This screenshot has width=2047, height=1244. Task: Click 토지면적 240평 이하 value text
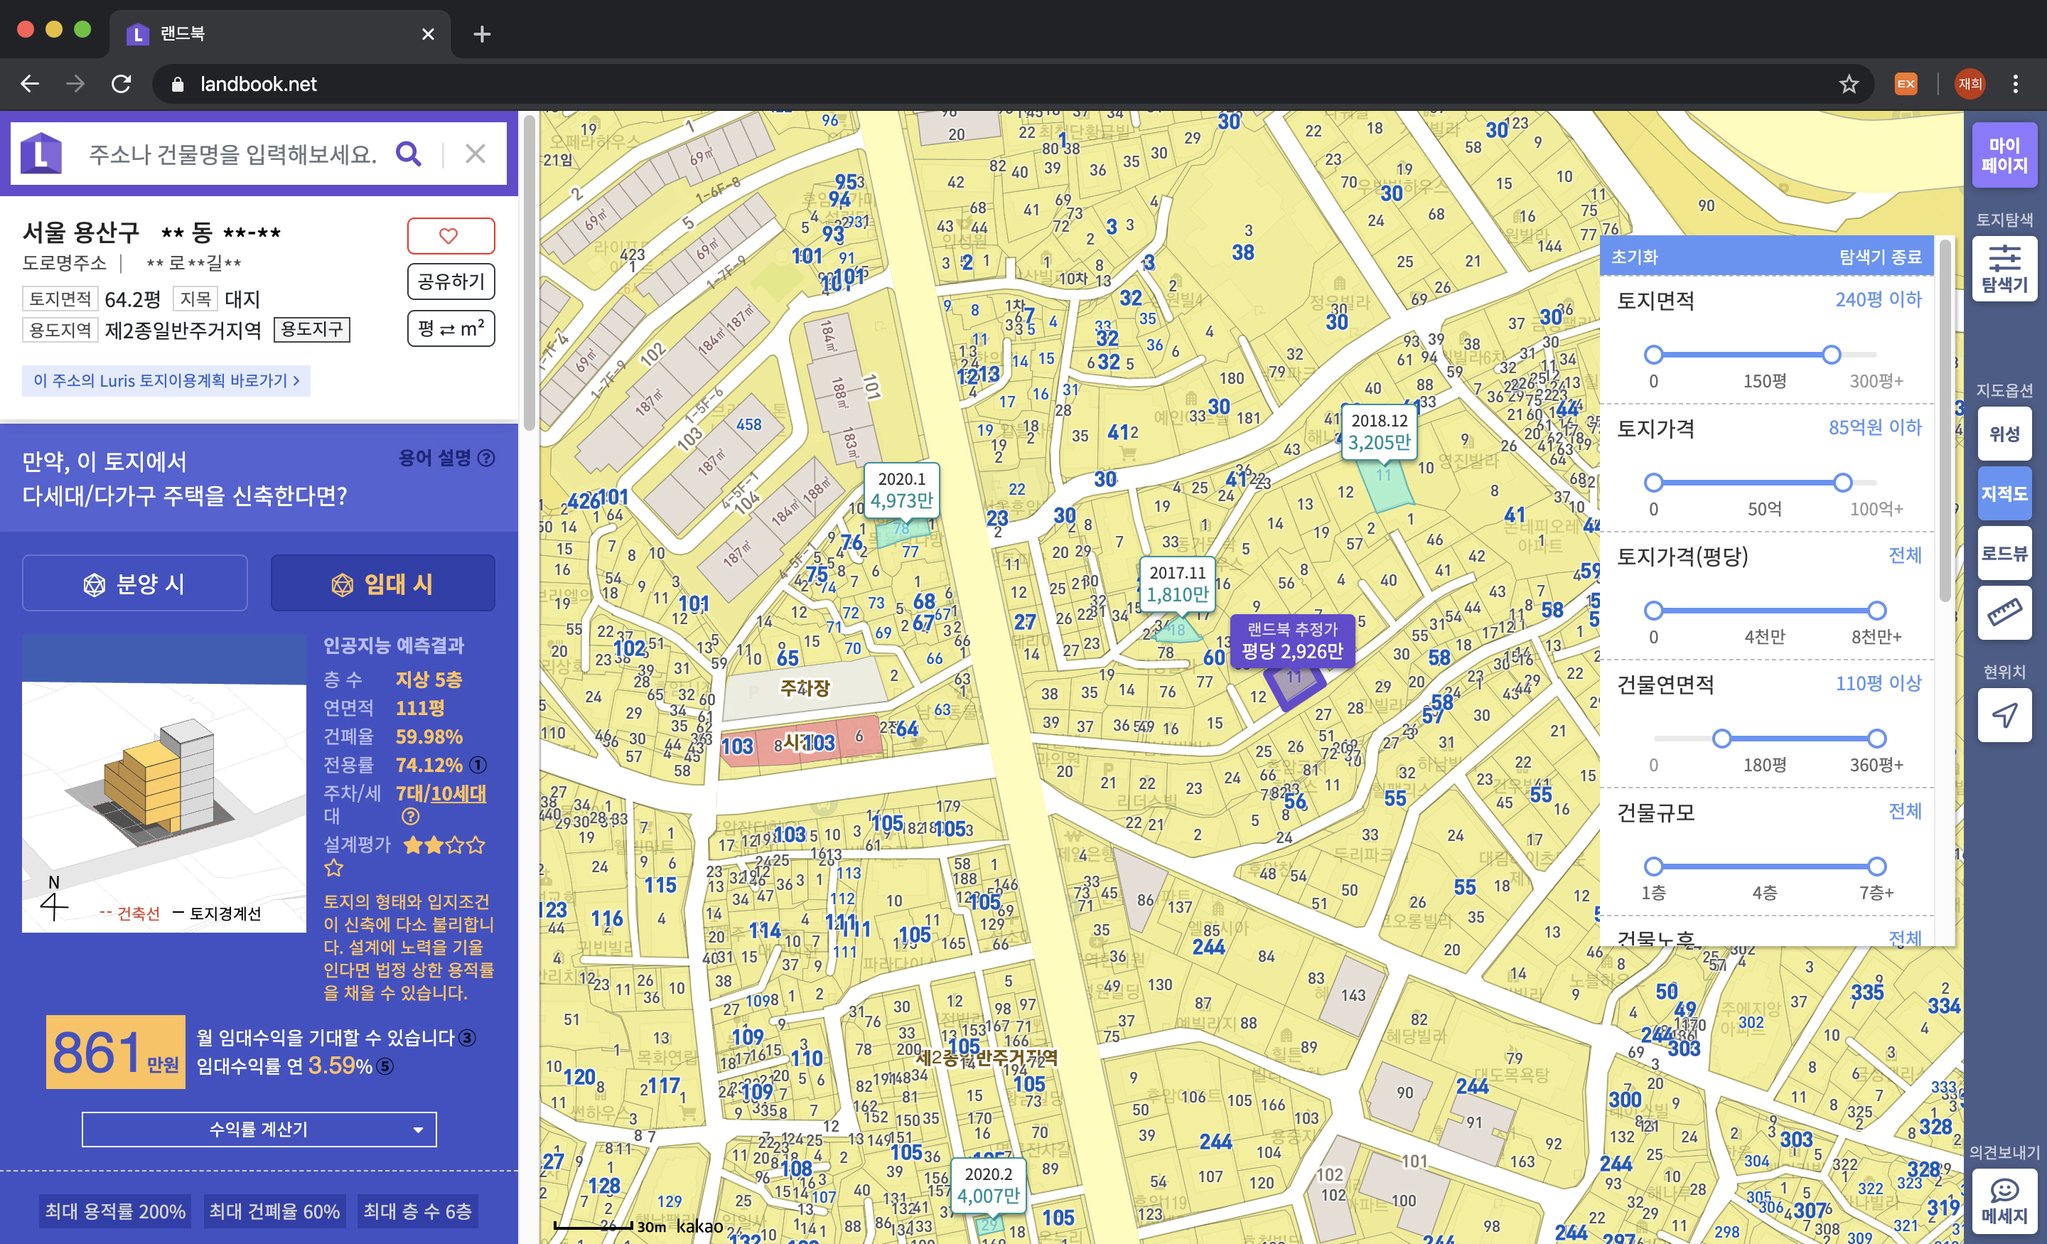[x=1878, y=300]
